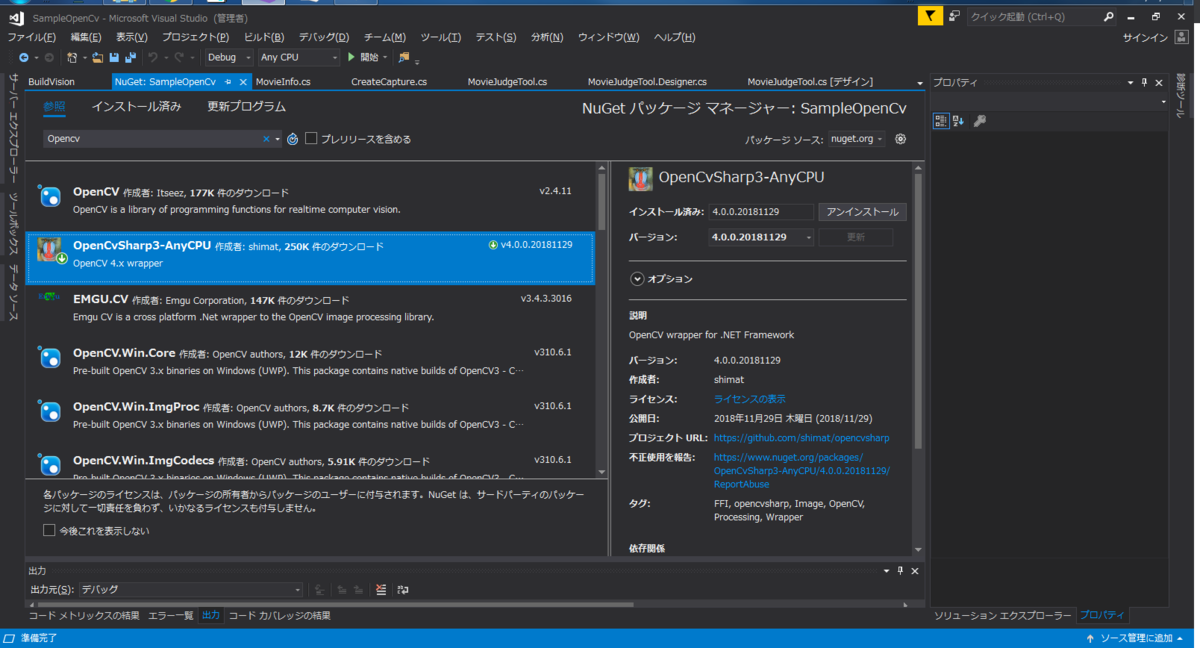
Task: Click the refresh icon beside search box
Action: pyautogui.click(x=293, y=139)
